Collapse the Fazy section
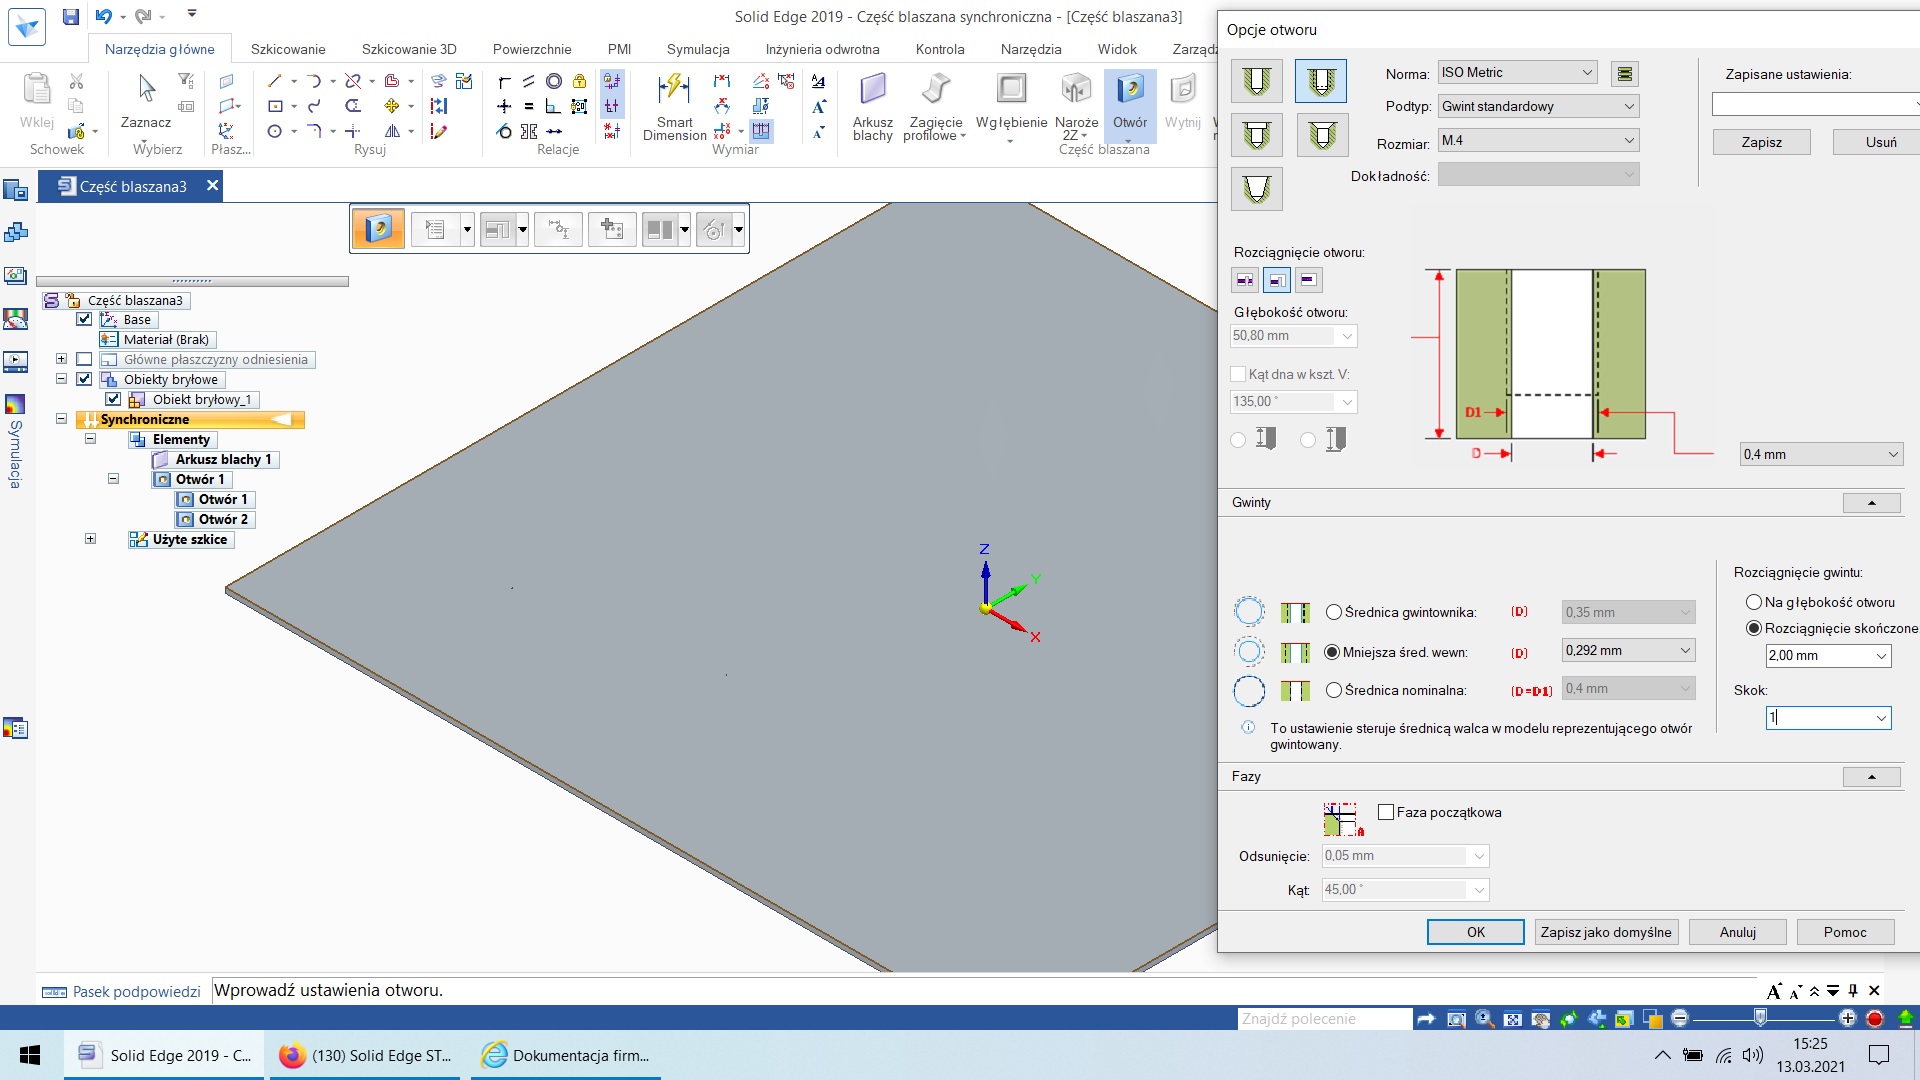Viewport: 1920px width, 1080px height. [x=1871, y=777]
